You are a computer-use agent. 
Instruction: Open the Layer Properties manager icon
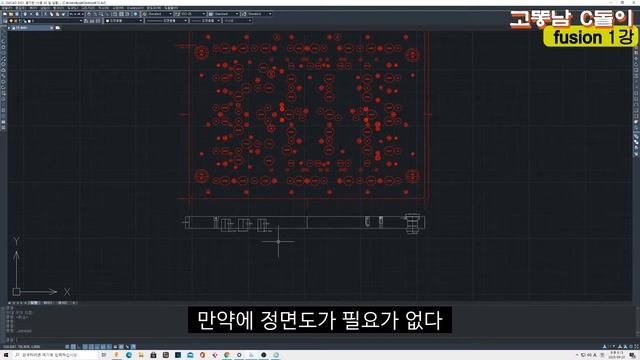5,21
